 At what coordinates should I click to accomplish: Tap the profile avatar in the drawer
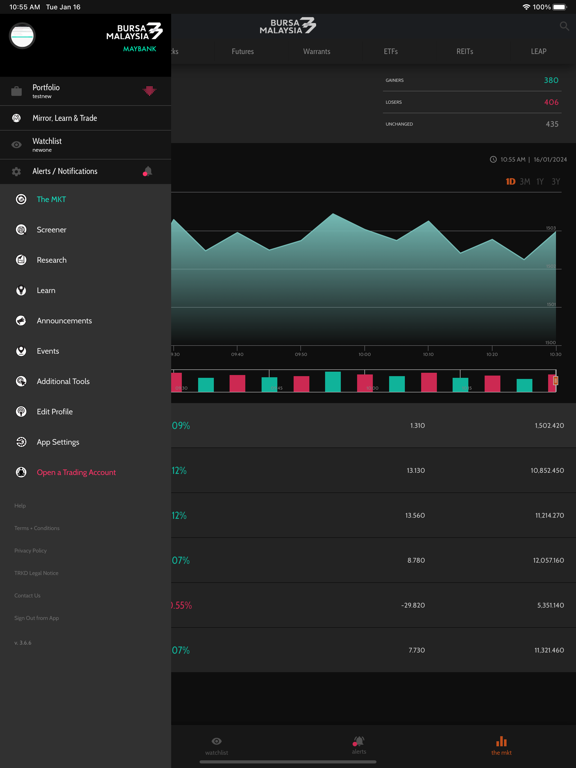coord(22,36)
